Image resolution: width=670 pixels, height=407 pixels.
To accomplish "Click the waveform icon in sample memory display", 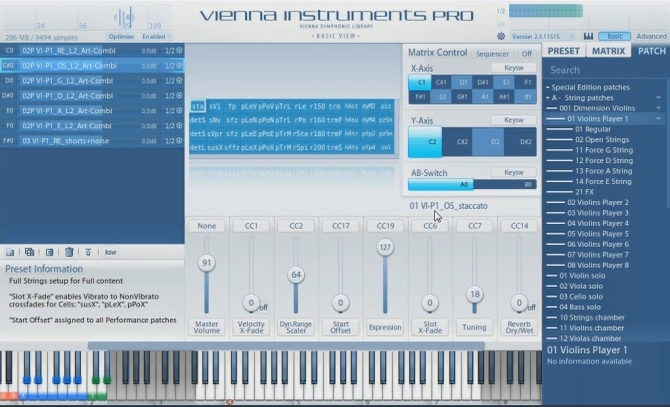I will (125, 18).
